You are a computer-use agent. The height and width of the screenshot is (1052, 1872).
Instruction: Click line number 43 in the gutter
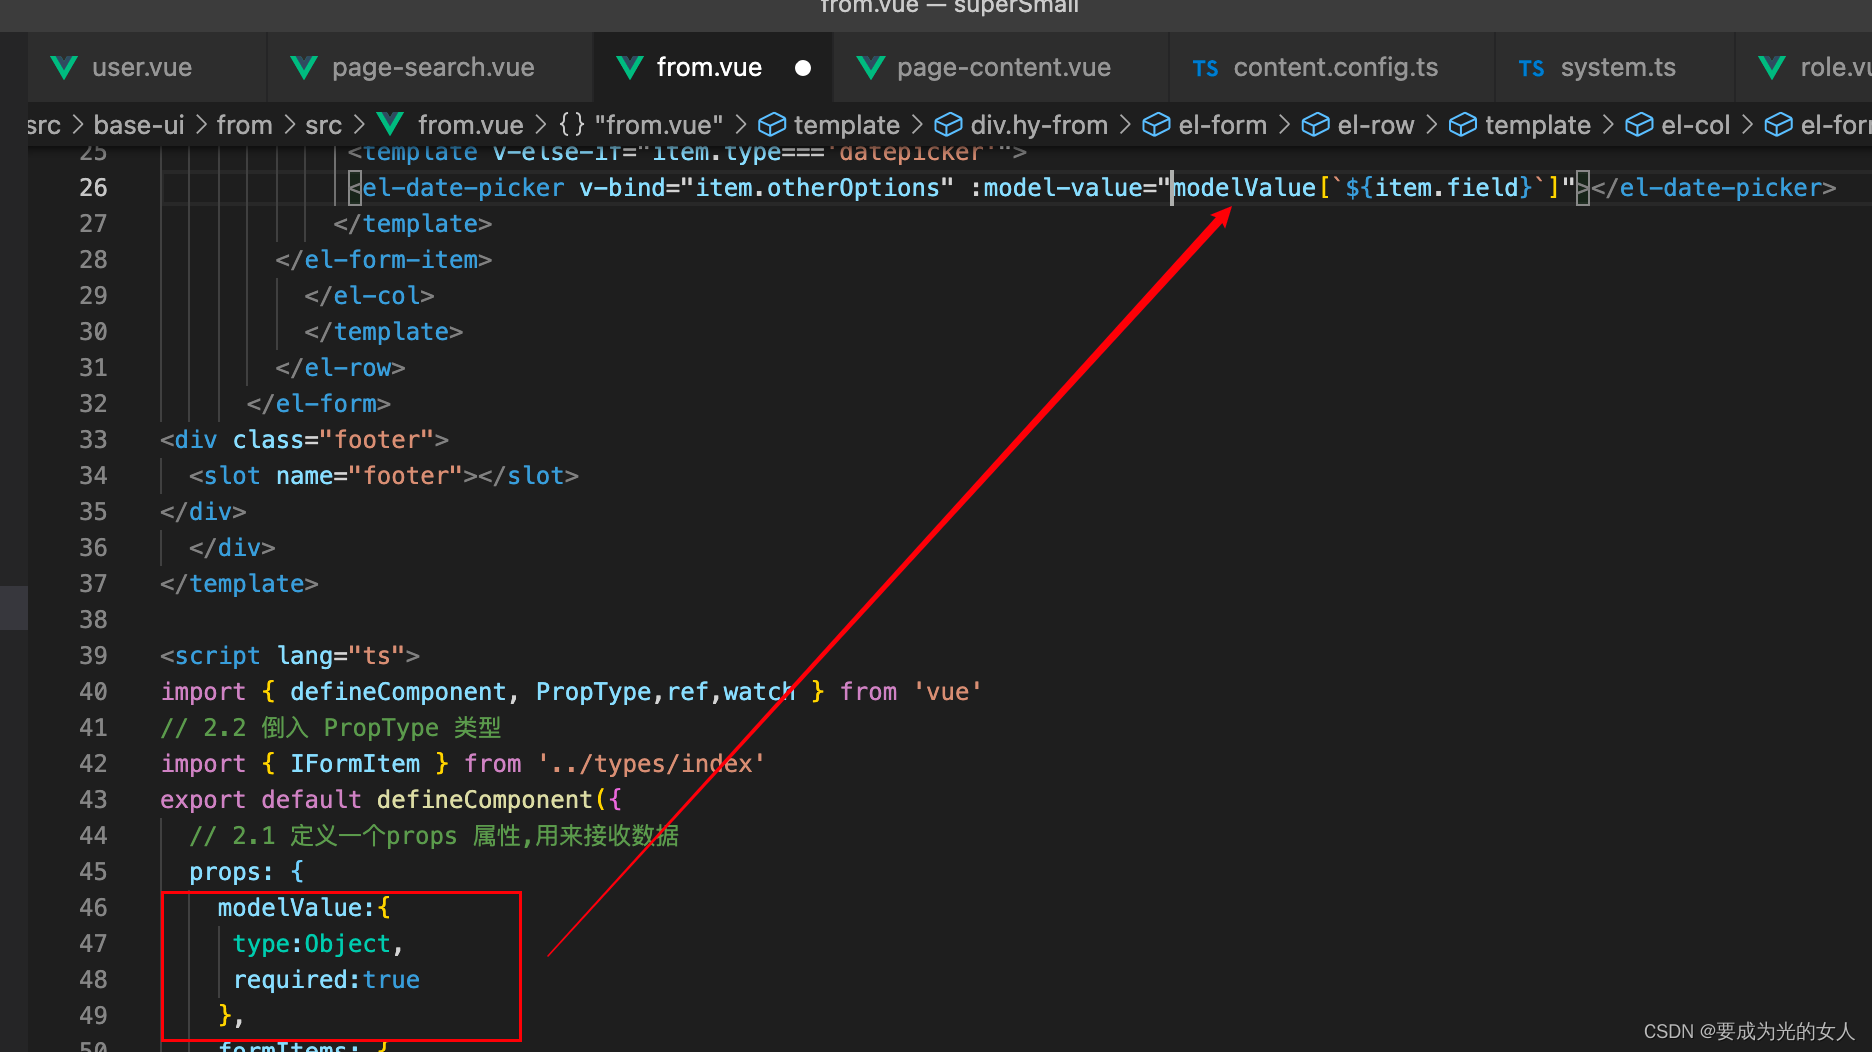(93, 800)
